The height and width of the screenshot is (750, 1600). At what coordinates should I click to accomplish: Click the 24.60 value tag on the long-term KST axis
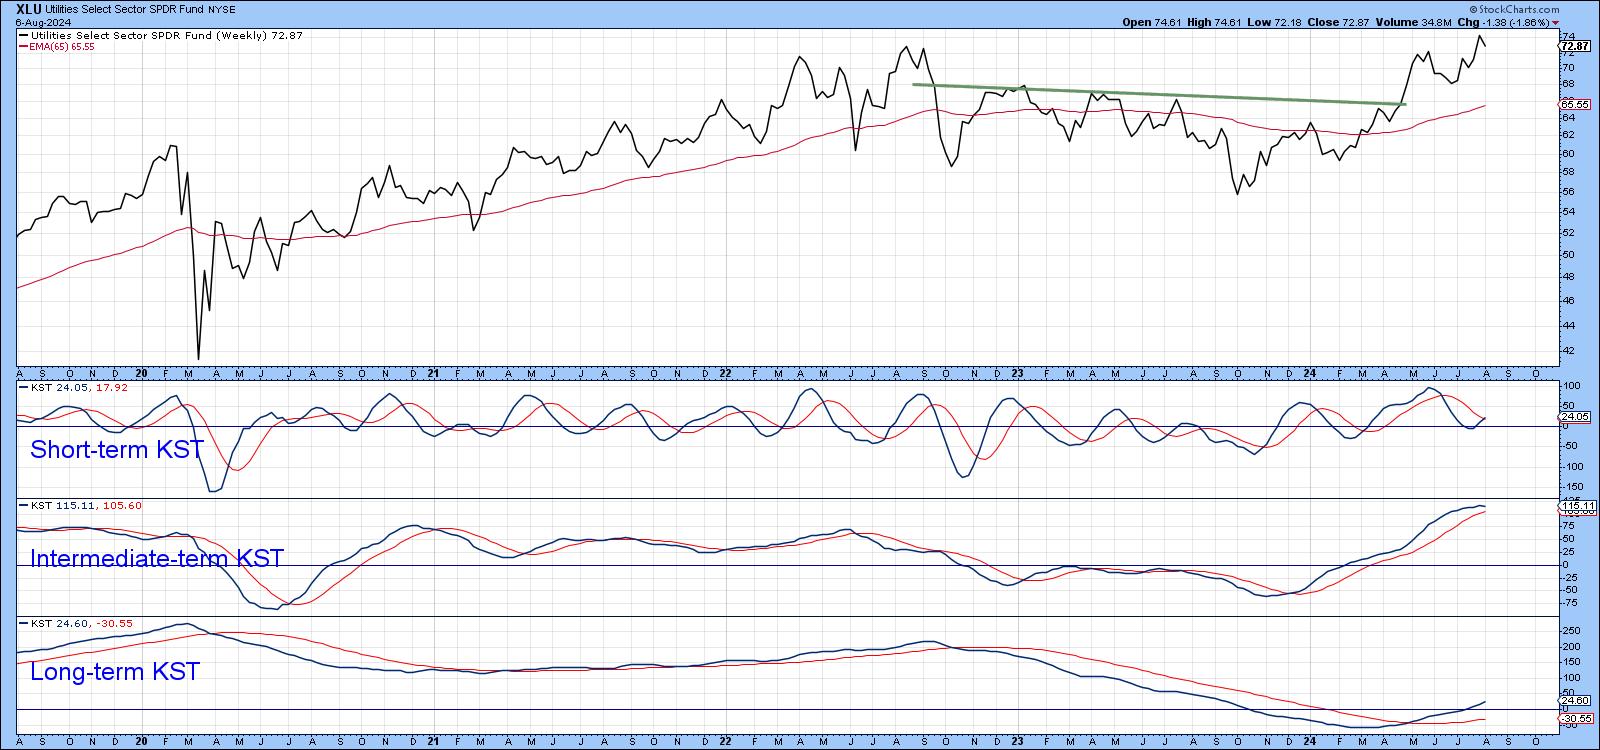pos(1574,702)
